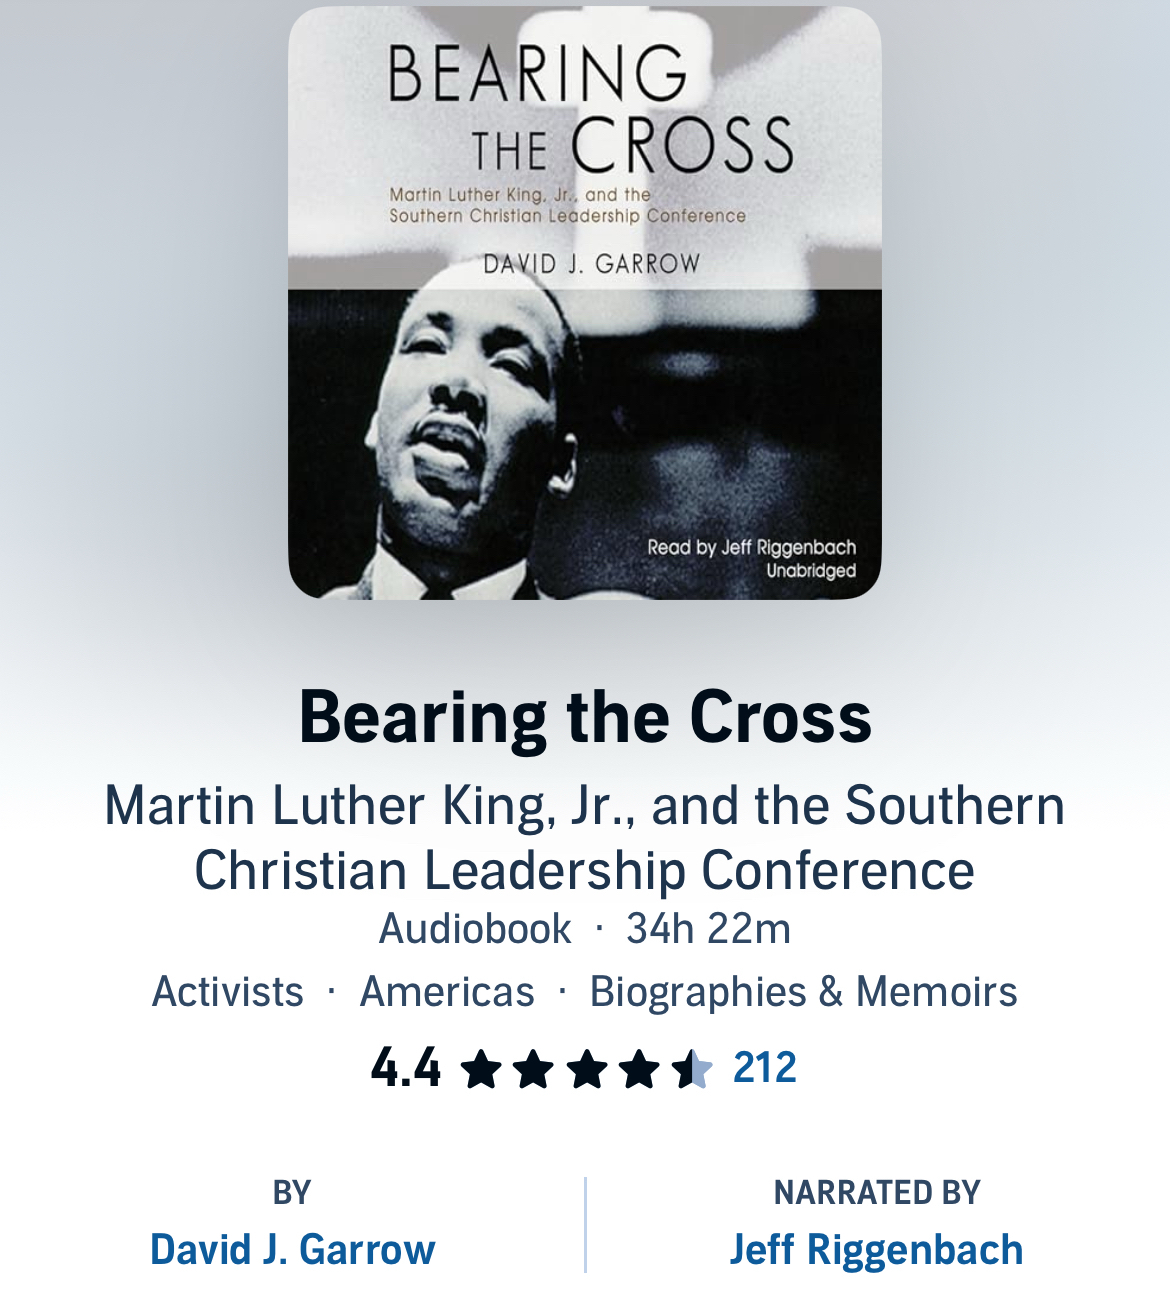
Task: Click the Martin Luther King, Jr. subtitle text
Action: [585, 838]
